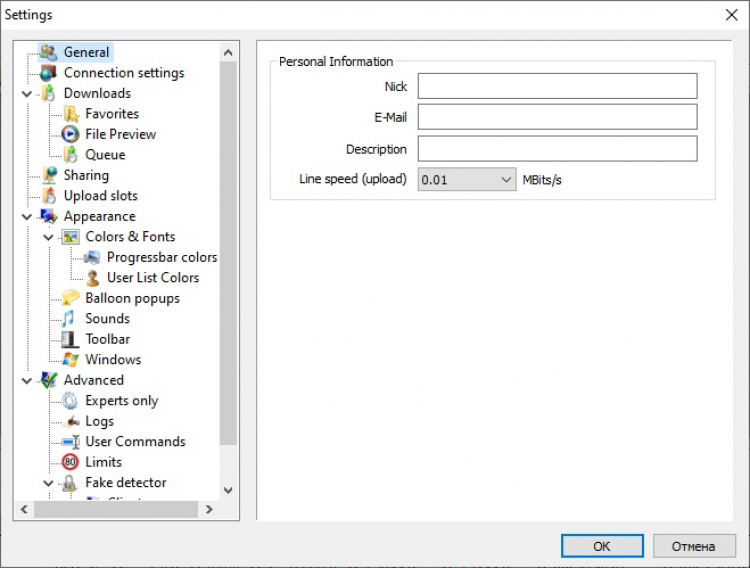Screen dimensions: 750x568
Task: Click the Upload slots icon
Action: (49, 196)
